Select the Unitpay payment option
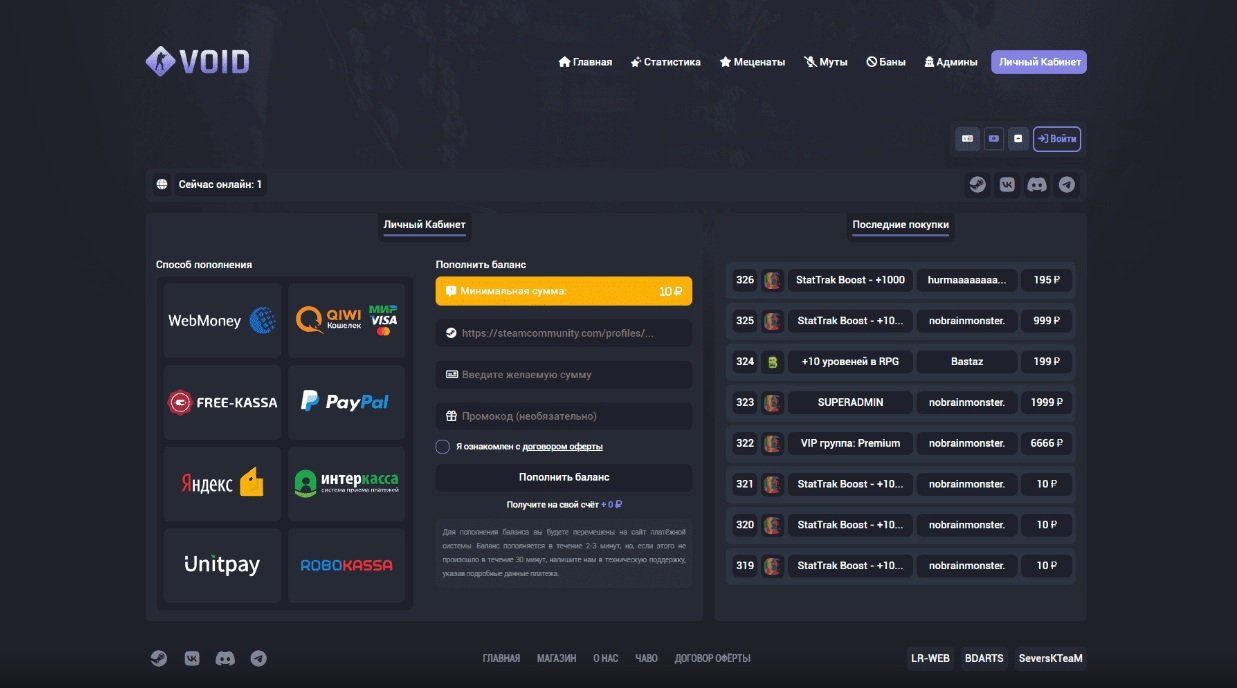This screenshot has height=688, width=1237. pyautogui.click(x=222, y=565)
